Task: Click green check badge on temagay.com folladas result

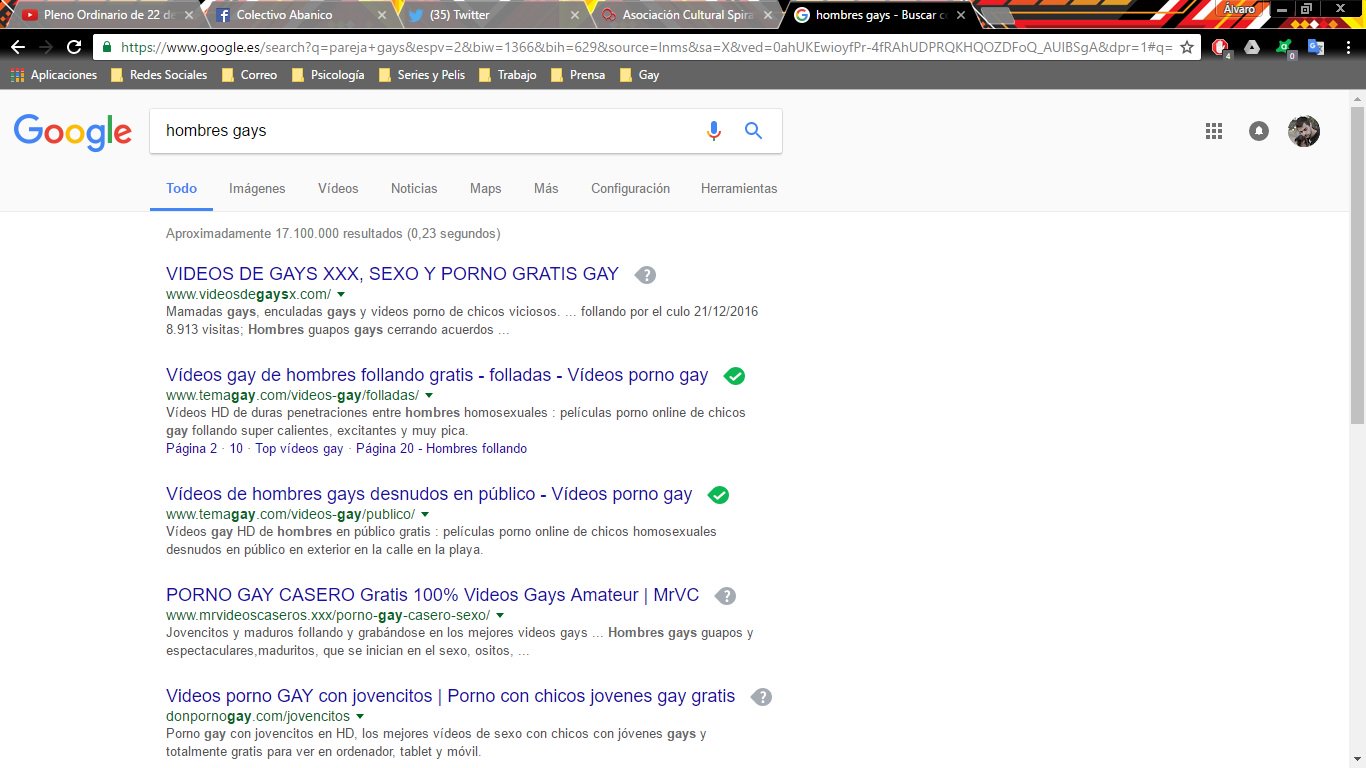Action: click(734, 376)
